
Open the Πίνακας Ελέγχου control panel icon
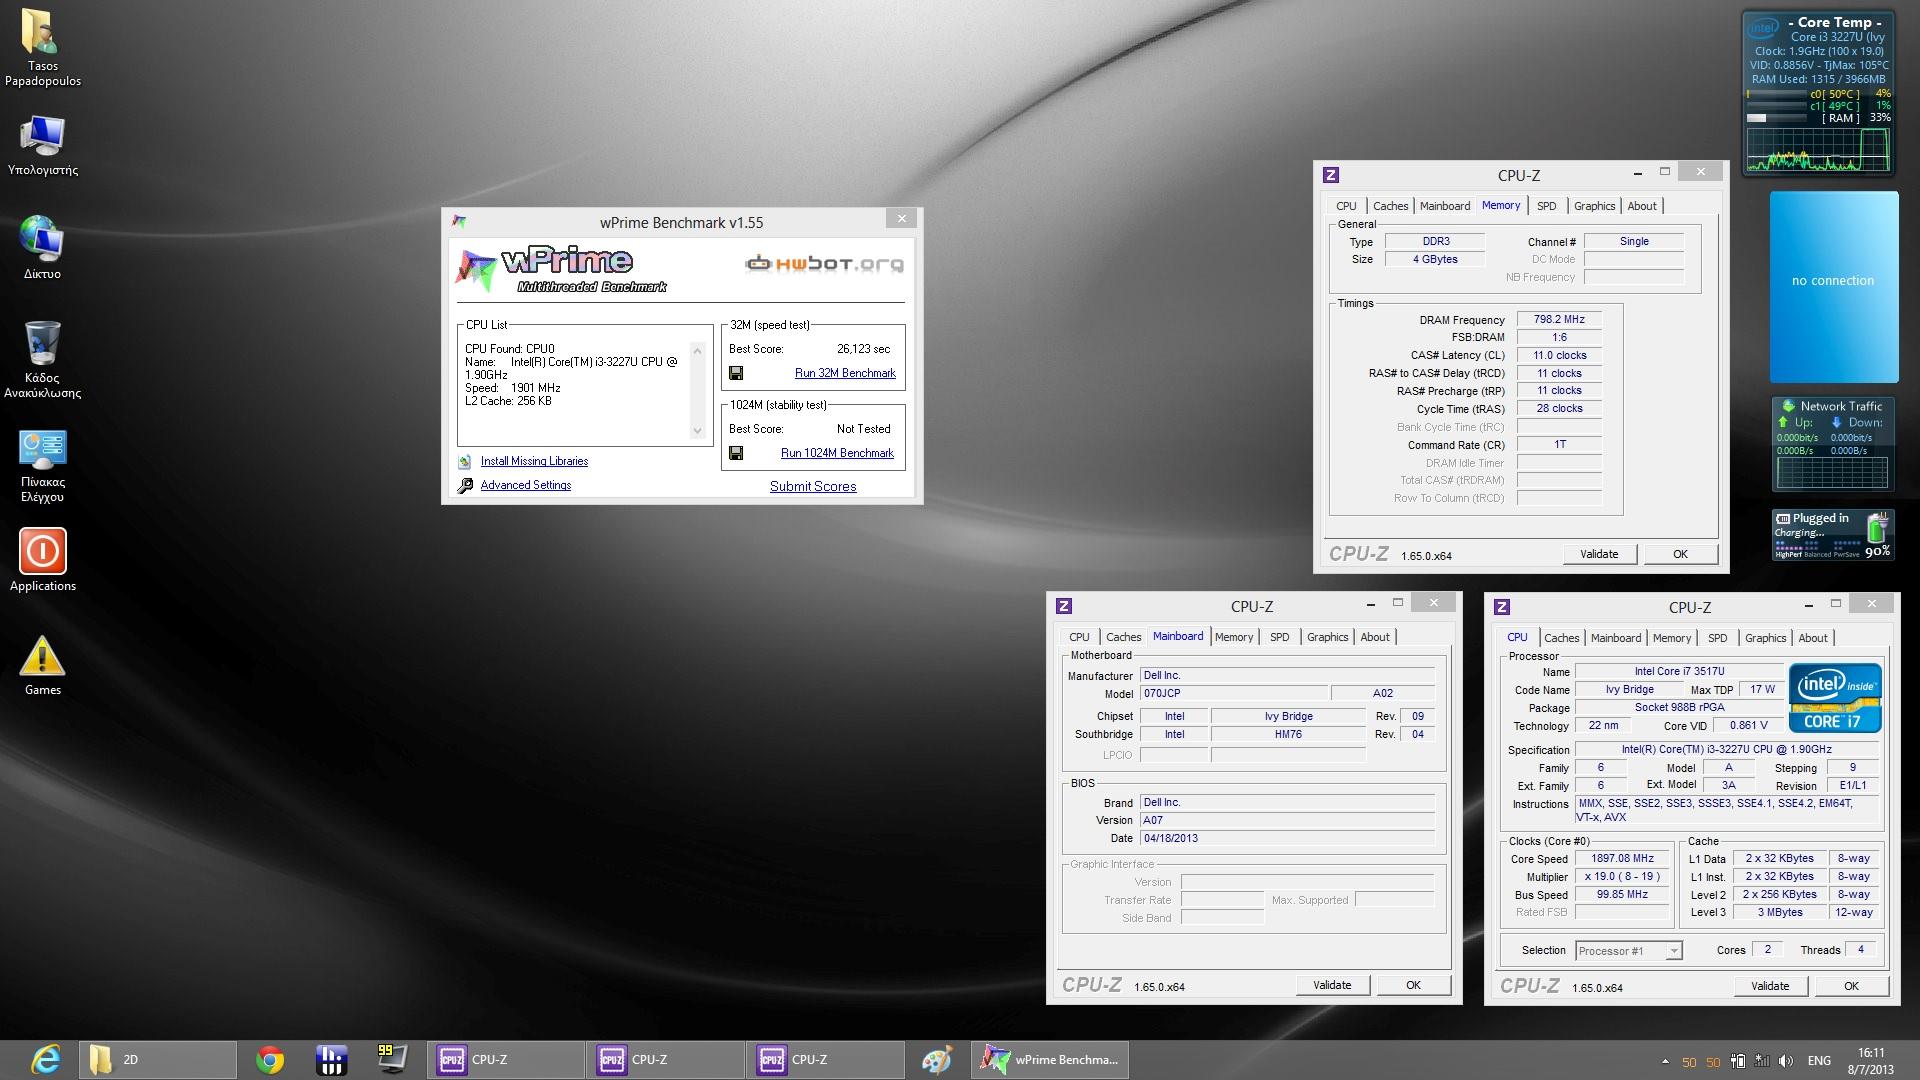(42, 466)
